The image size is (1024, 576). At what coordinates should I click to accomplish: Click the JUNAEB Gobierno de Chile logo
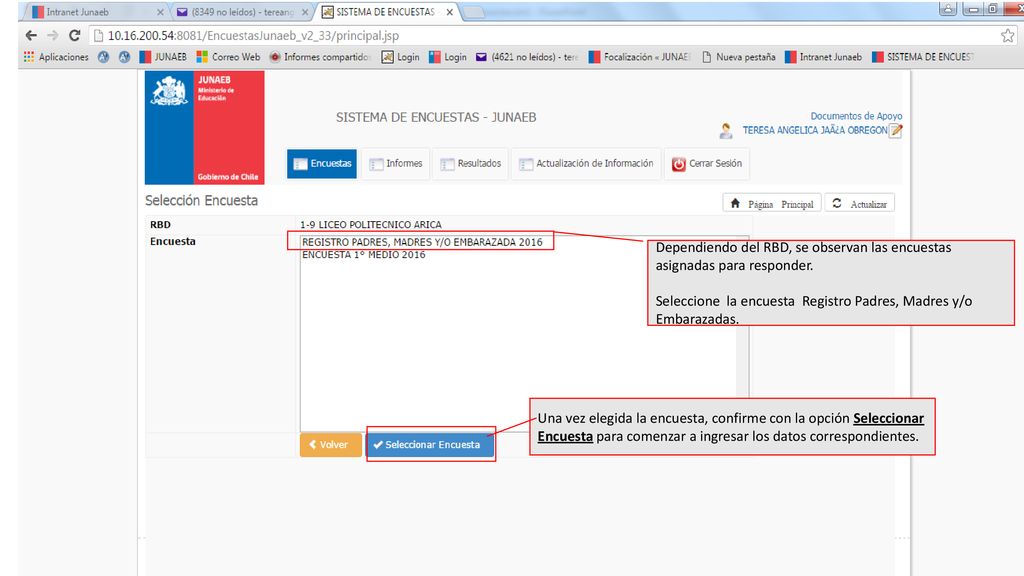click(x=204, y=127)
